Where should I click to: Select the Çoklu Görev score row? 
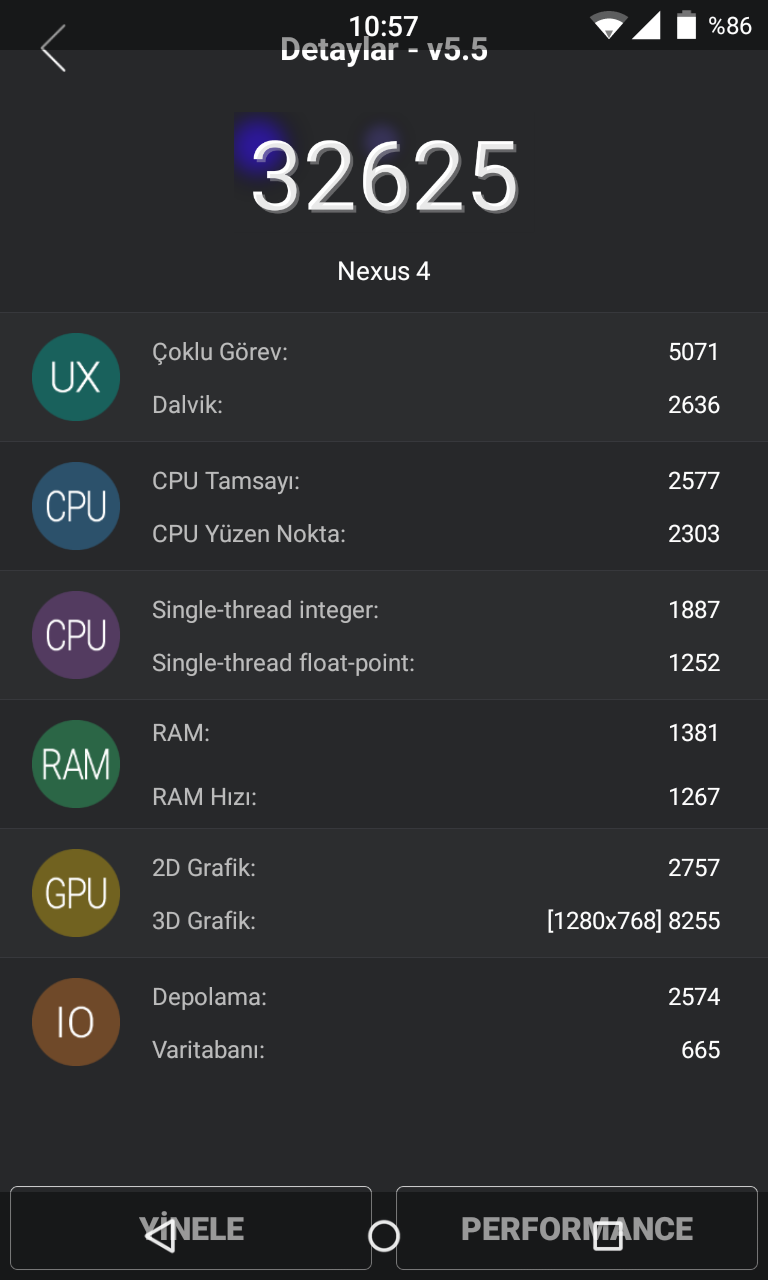pyautogui.click(x=436, y=352)
